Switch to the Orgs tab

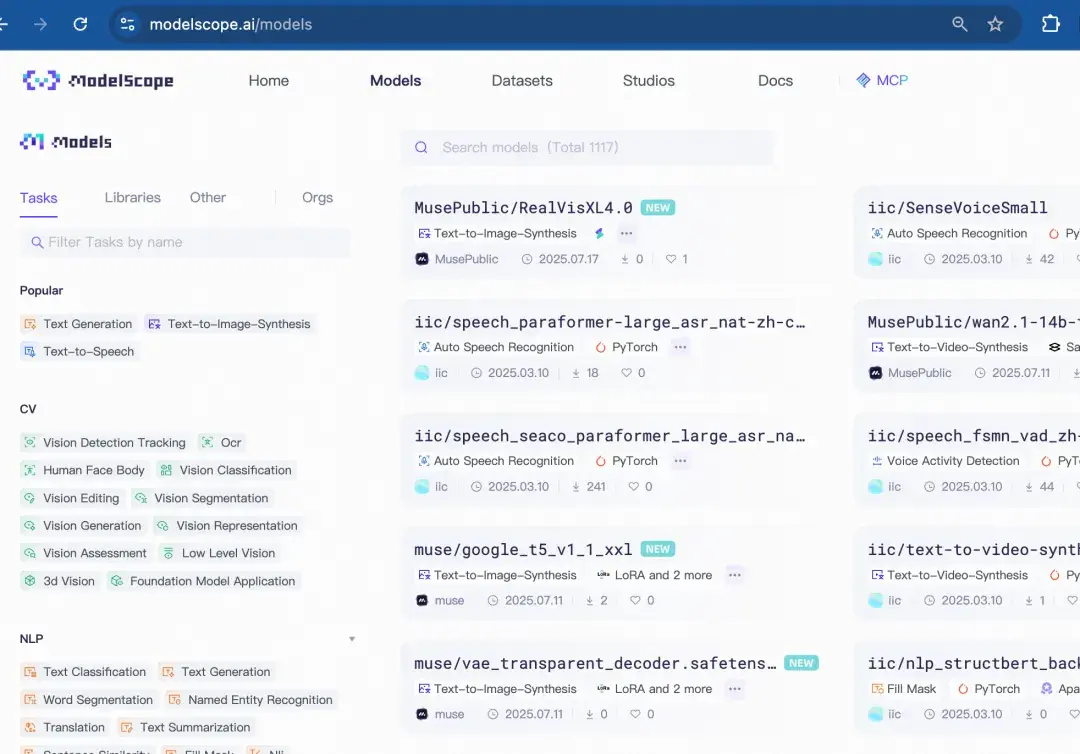[317, 198]
